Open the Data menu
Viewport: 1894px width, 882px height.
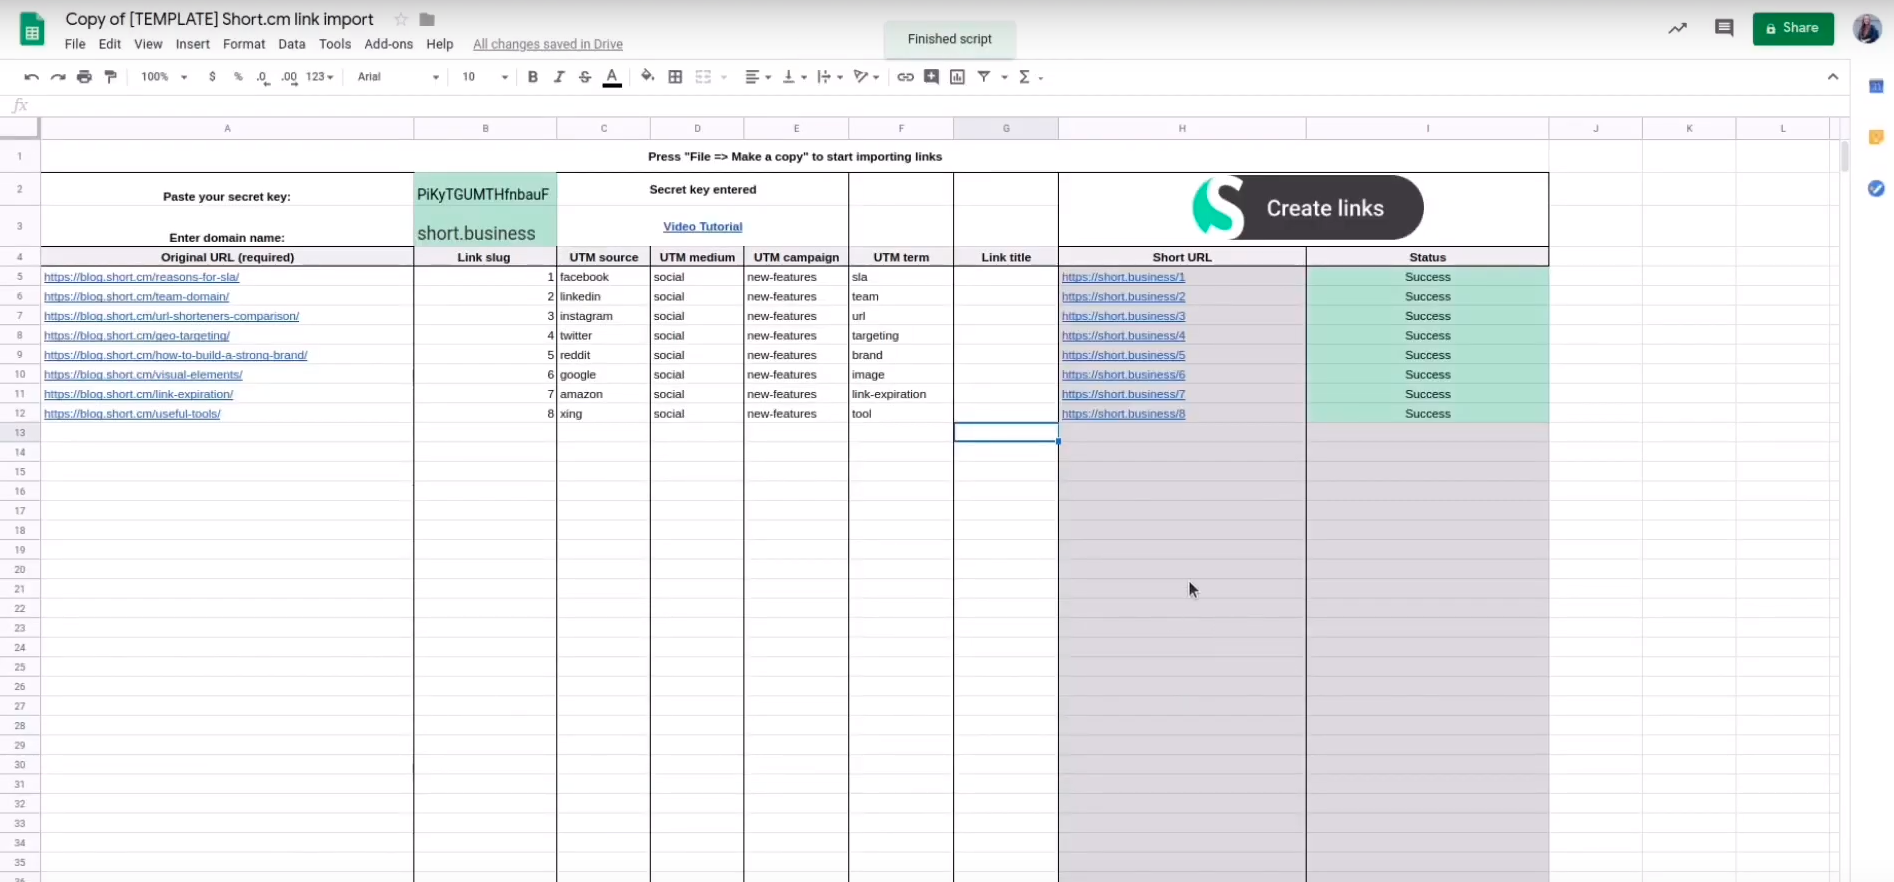pos(292,44)
